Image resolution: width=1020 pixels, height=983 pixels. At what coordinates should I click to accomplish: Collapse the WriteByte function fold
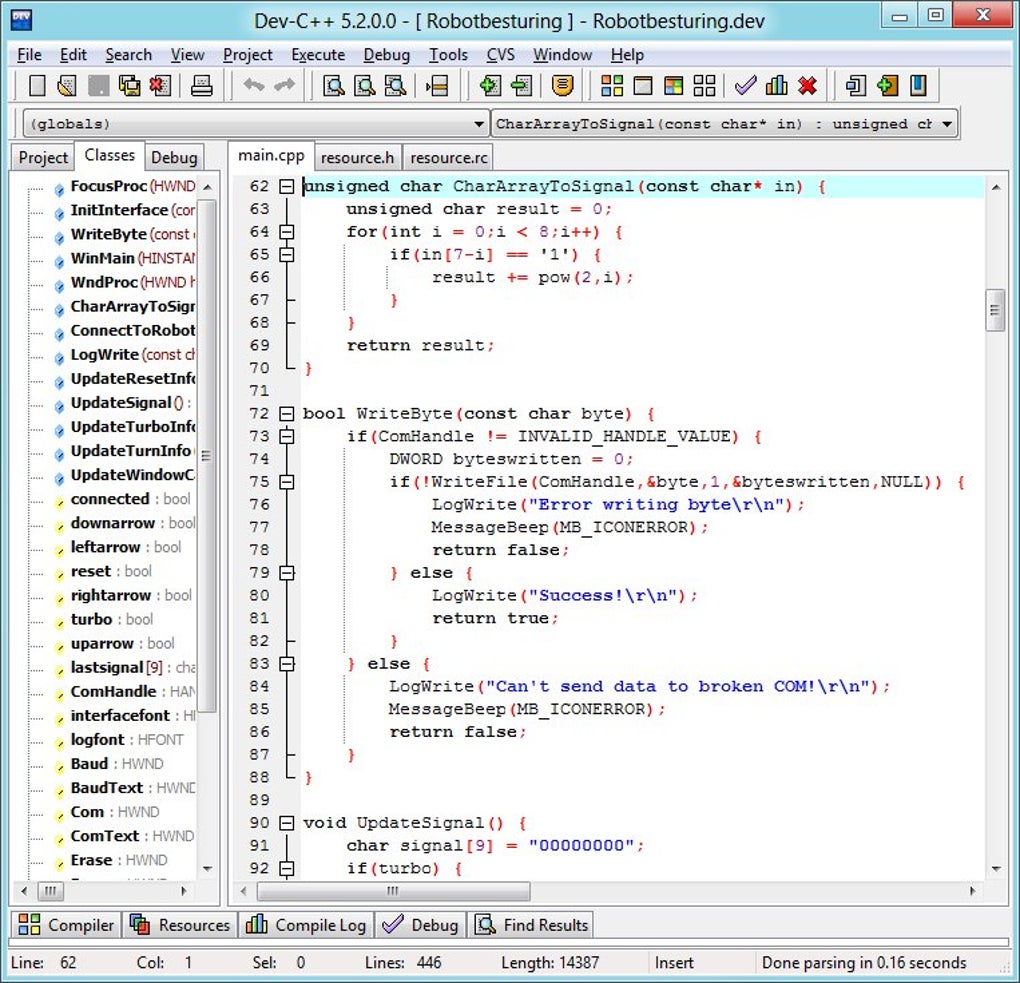[286, 413]
